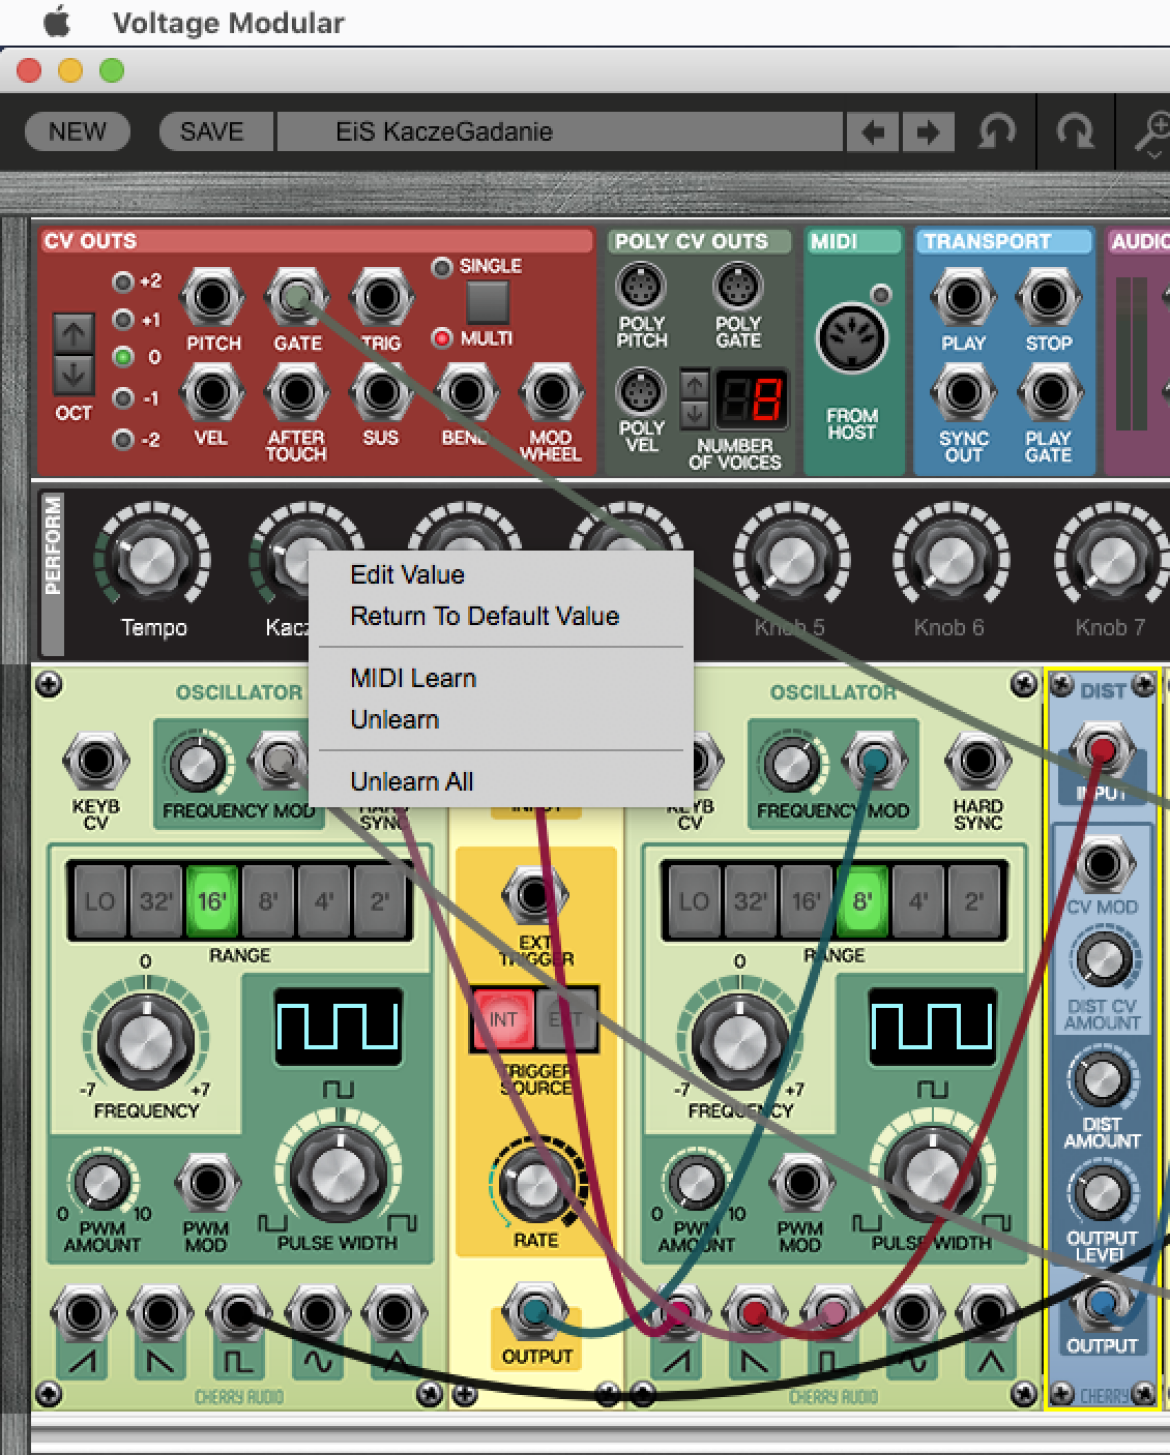1170x1455 pixels.
Task: Click the POLY PITCH output jack
Action: click(640, 287)
